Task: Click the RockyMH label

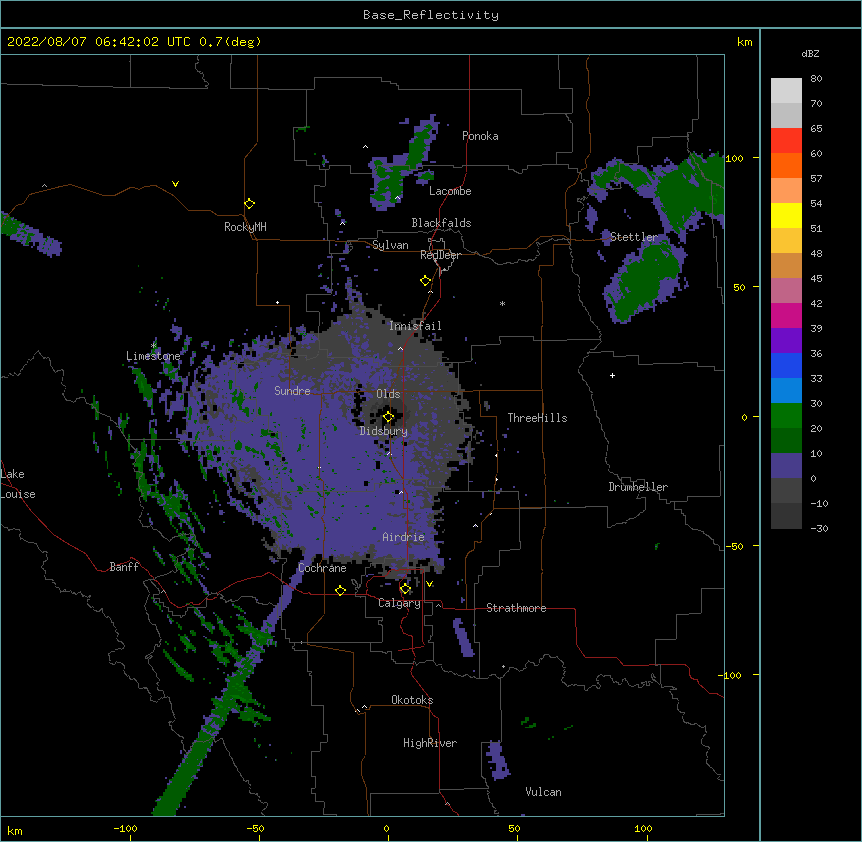Action: [245, 227]
